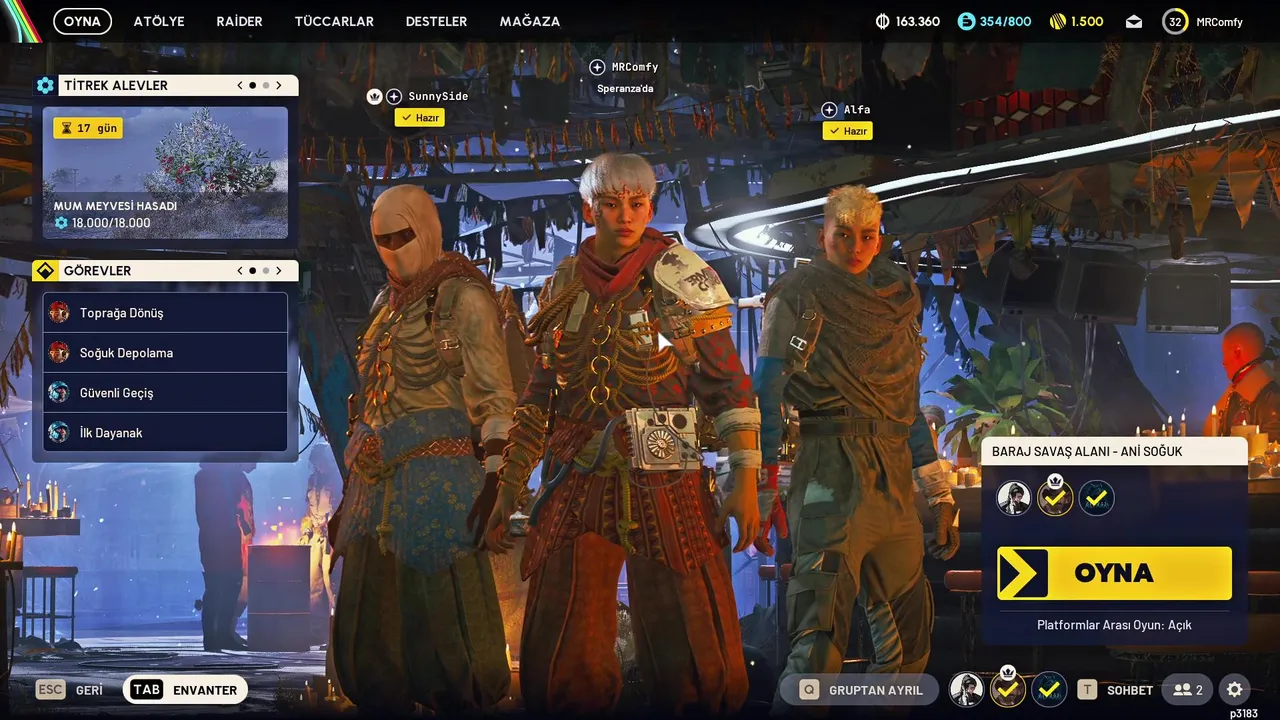The width and height of the screenshot is (1280, 720).
Task: Open the ATÖLYE tab
Action: click(159, 21)
